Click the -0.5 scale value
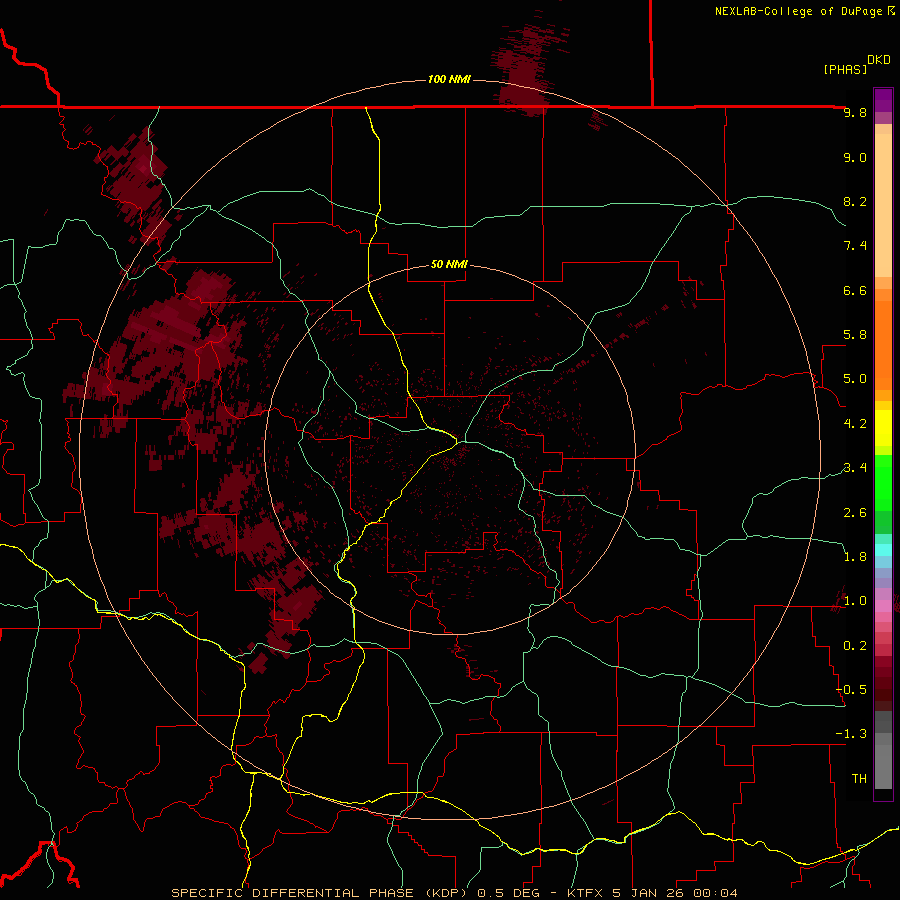 [851, 690]
